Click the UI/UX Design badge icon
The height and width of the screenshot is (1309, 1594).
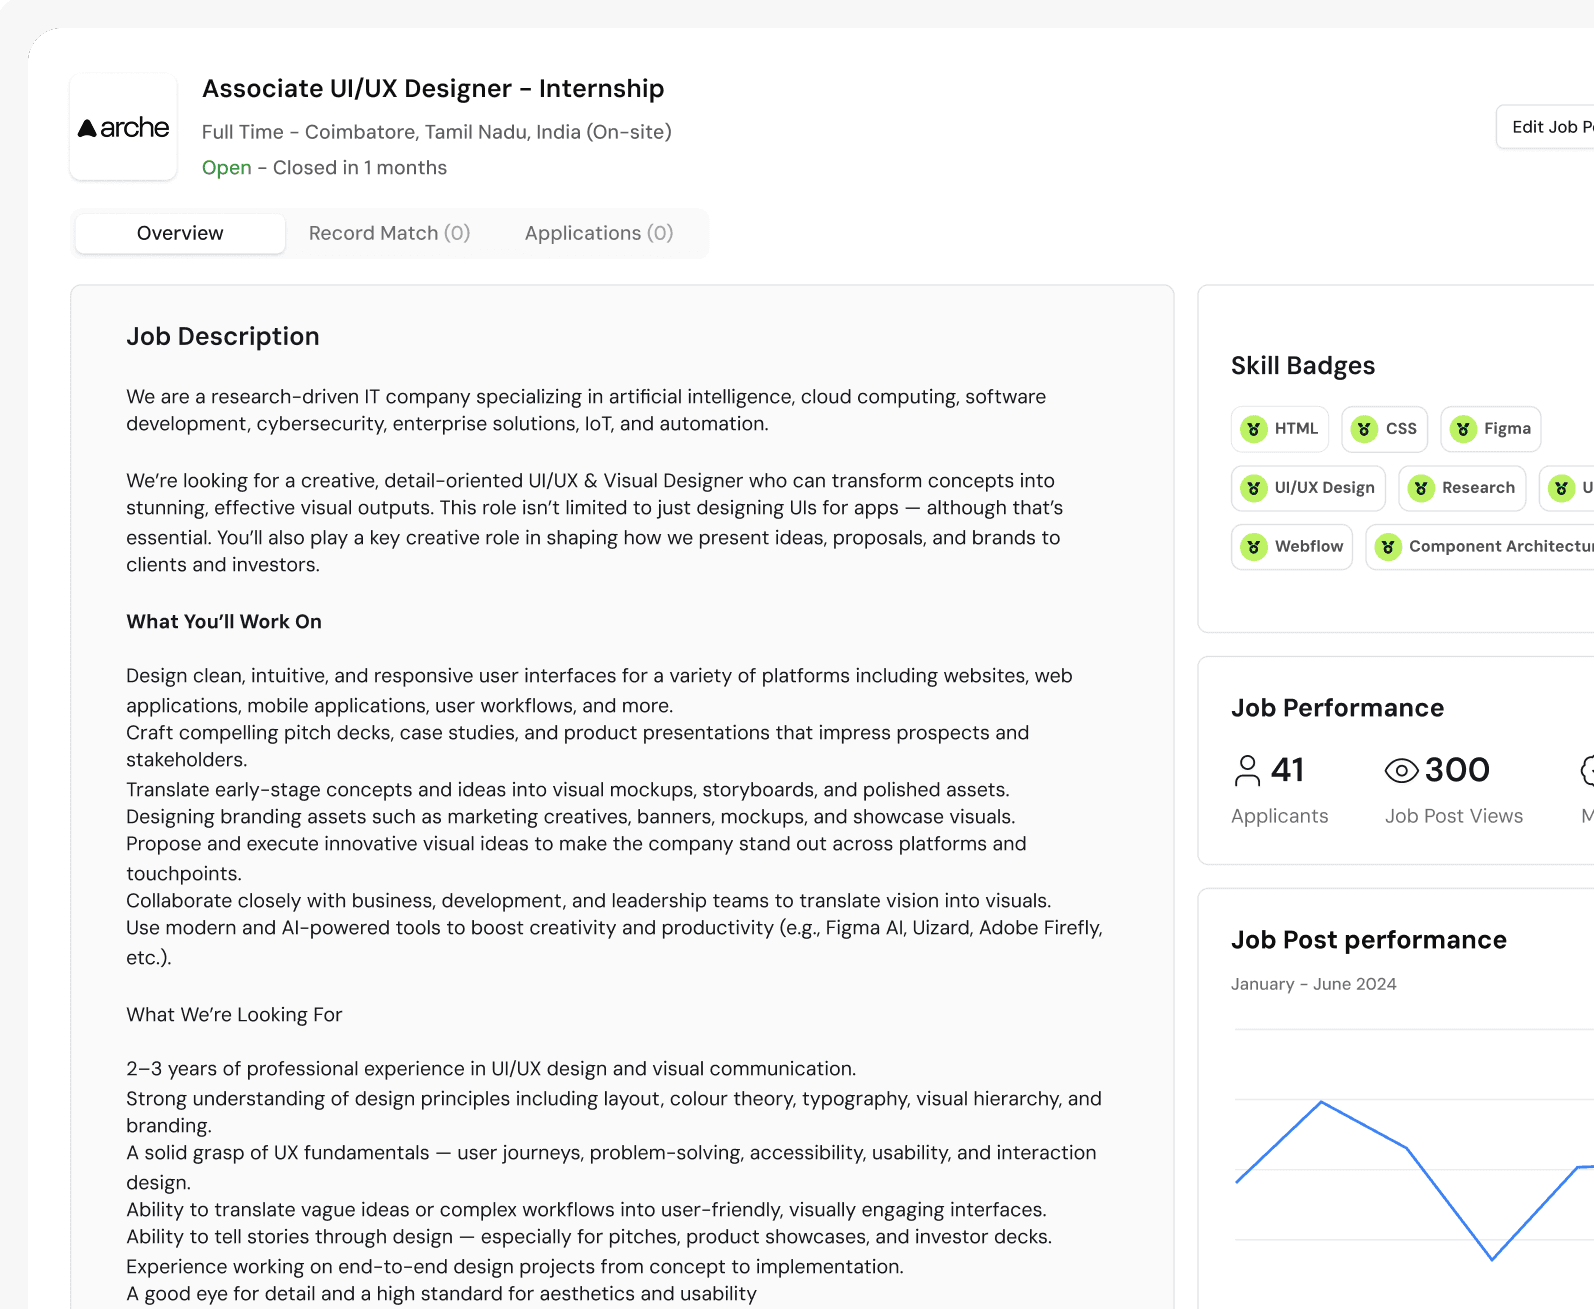point(1253,488)
